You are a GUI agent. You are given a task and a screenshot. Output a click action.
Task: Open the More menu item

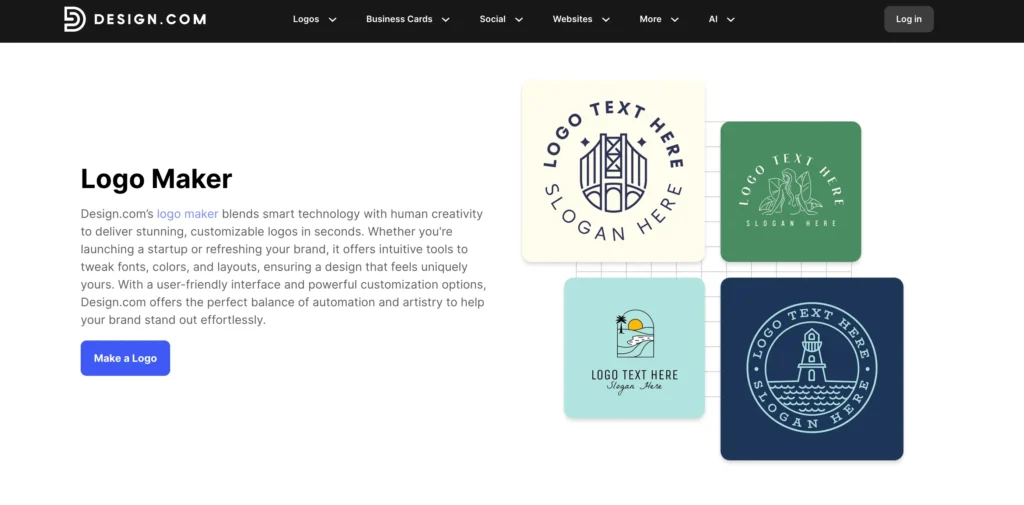tap(651, 20)
